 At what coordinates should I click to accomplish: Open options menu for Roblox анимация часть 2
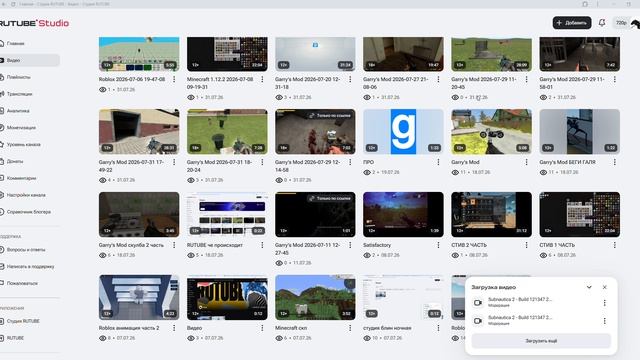click(x=174, y=328)
